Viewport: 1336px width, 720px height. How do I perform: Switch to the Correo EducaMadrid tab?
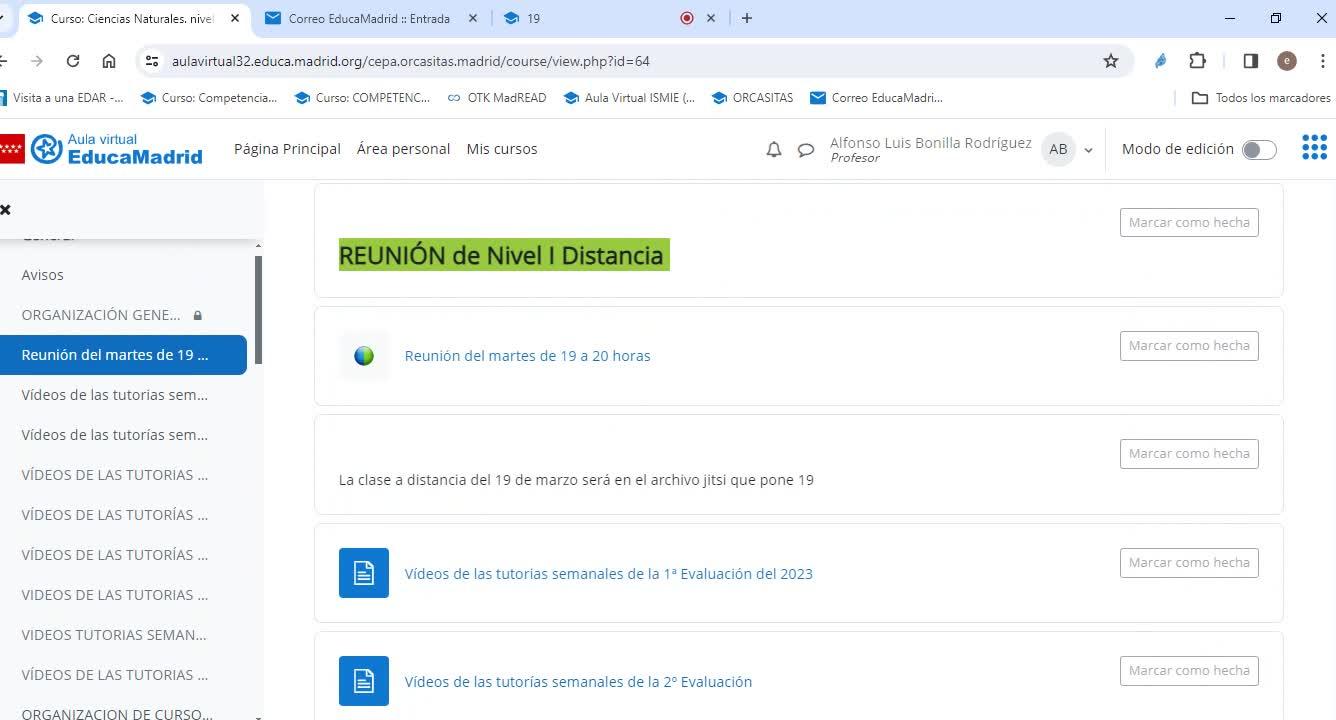point(371,18)
